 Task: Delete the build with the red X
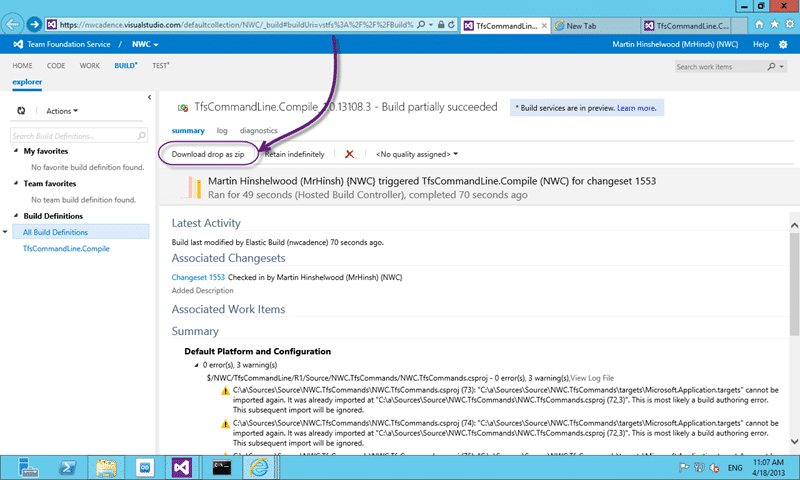pos(349,154)
